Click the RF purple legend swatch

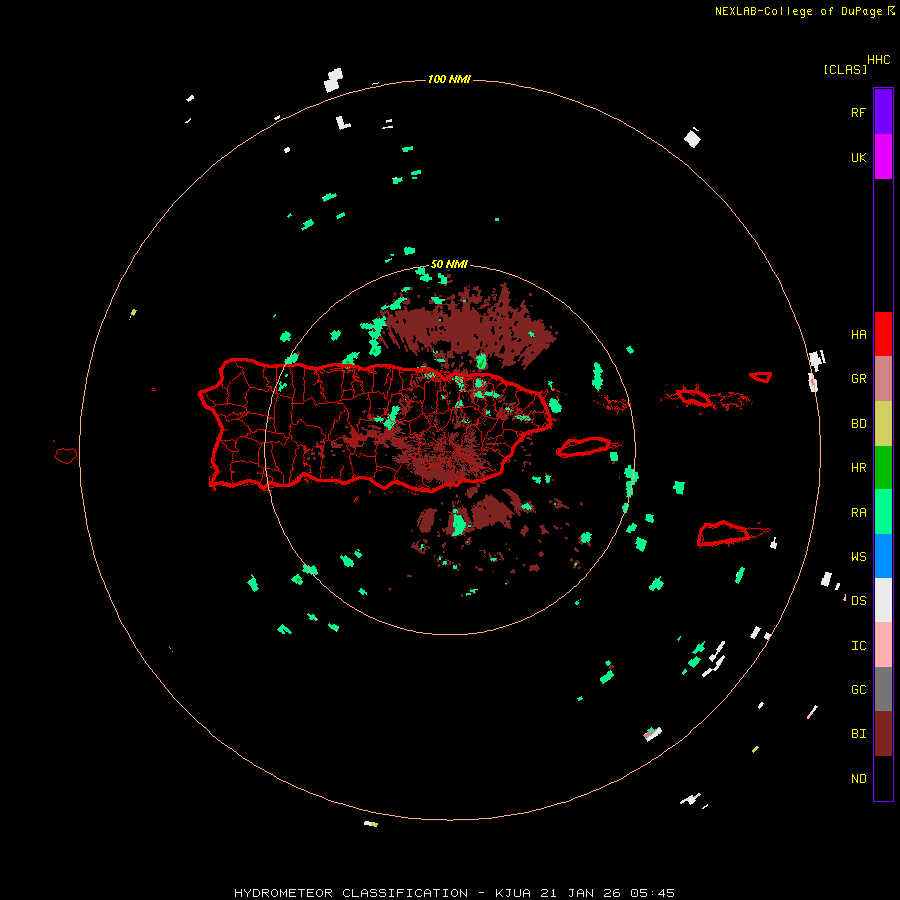(x=883, y=112)
